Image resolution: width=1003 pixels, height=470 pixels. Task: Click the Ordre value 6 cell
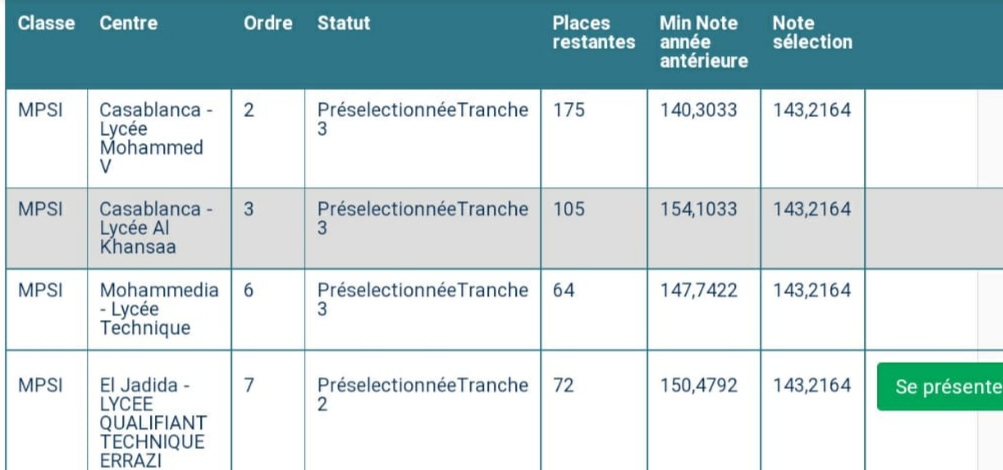pos(249,291)
